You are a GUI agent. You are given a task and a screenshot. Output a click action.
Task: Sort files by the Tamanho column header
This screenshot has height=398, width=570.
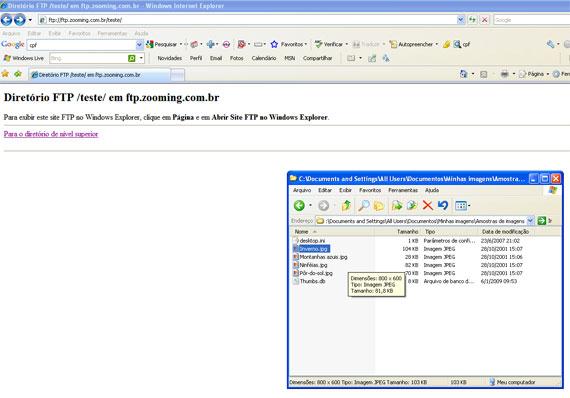[397, 232]
